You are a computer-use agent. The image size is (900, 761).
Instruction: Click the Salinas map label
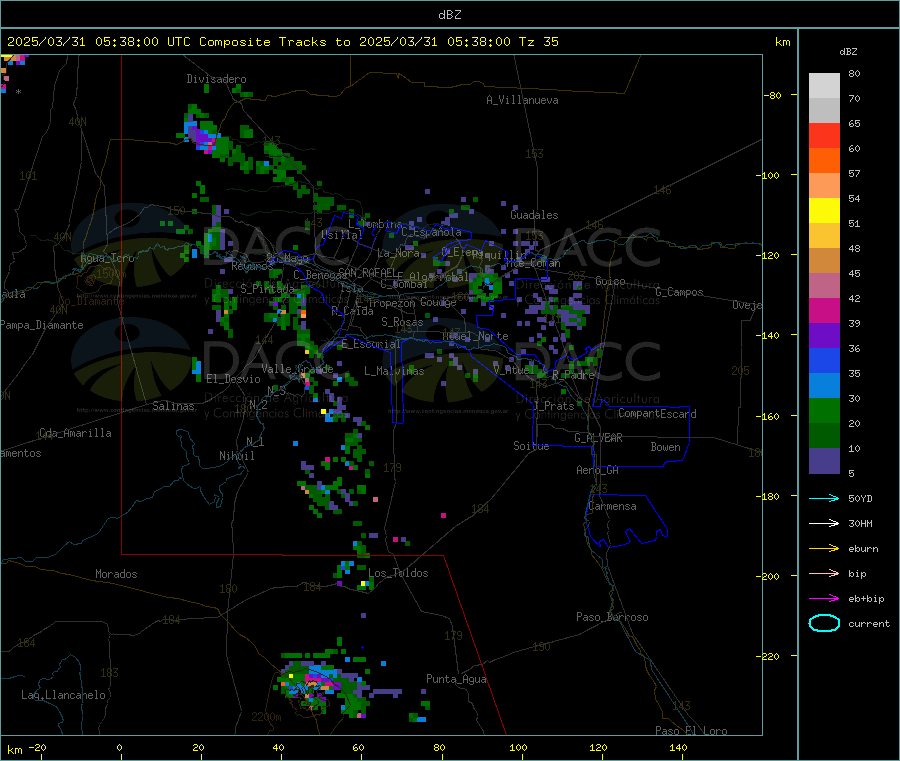click(x=173, y=406)
